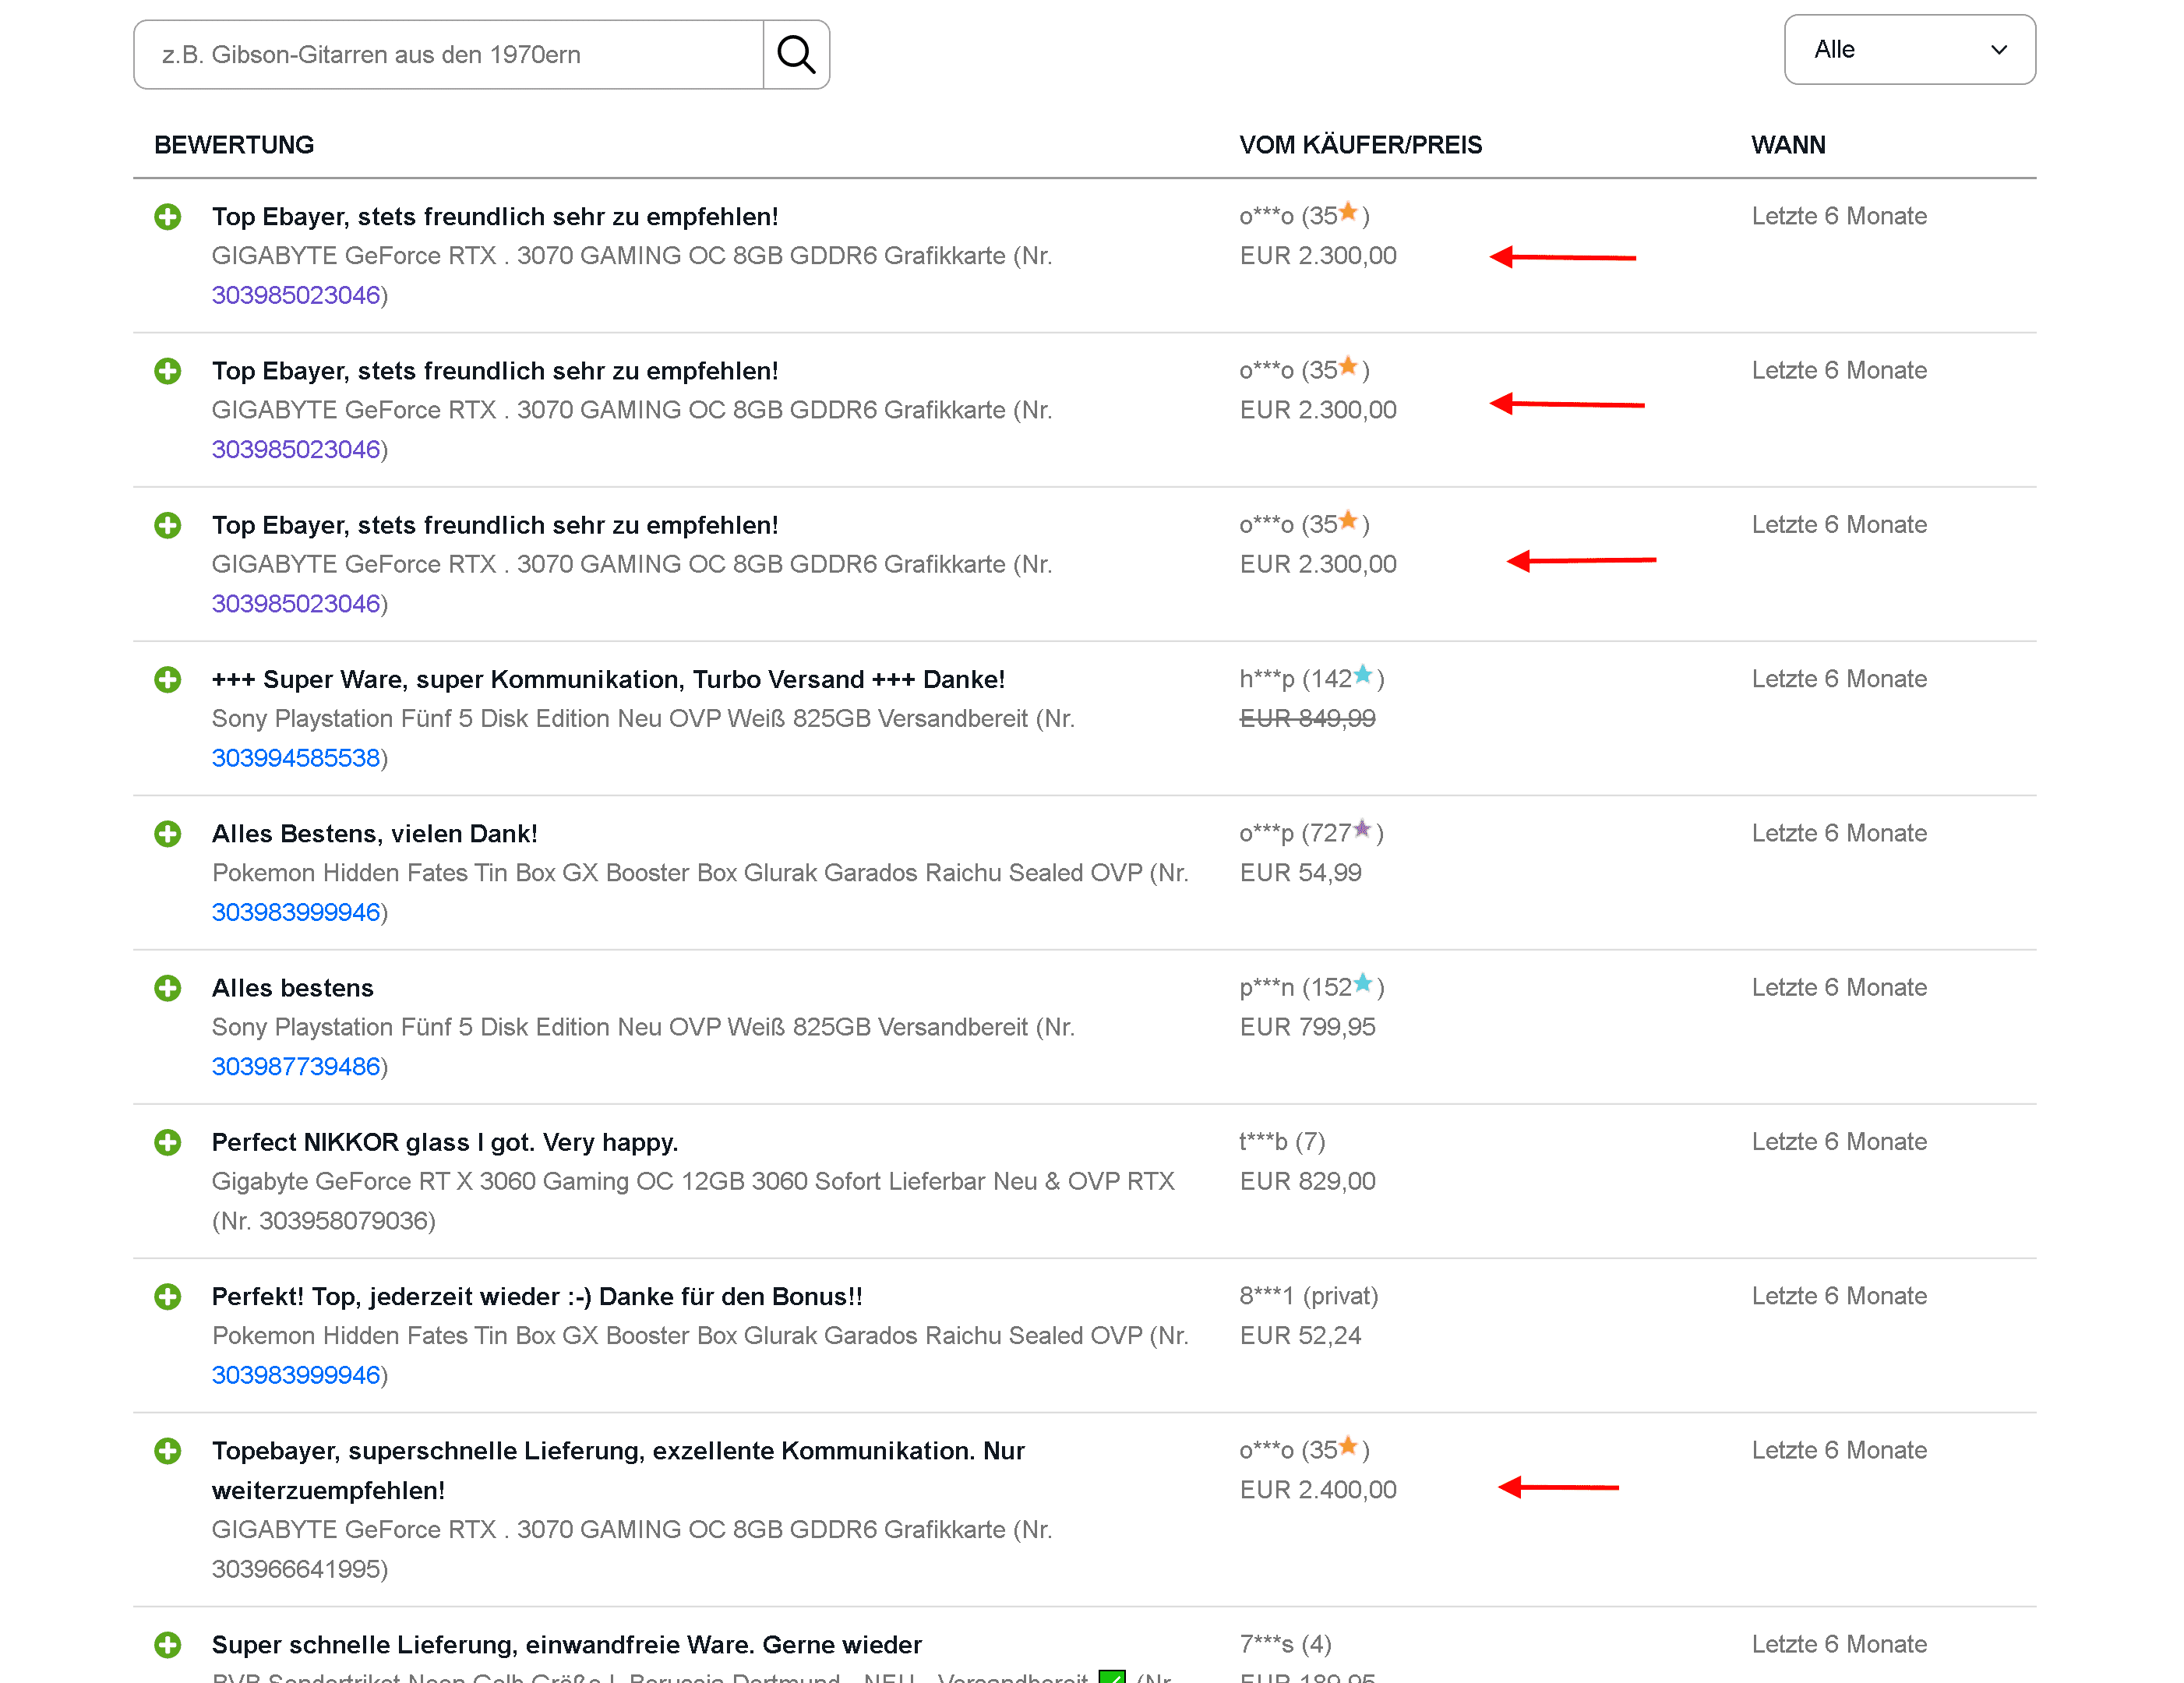
Task: Open item link 303994585538
Action: [x=296, y=758]
